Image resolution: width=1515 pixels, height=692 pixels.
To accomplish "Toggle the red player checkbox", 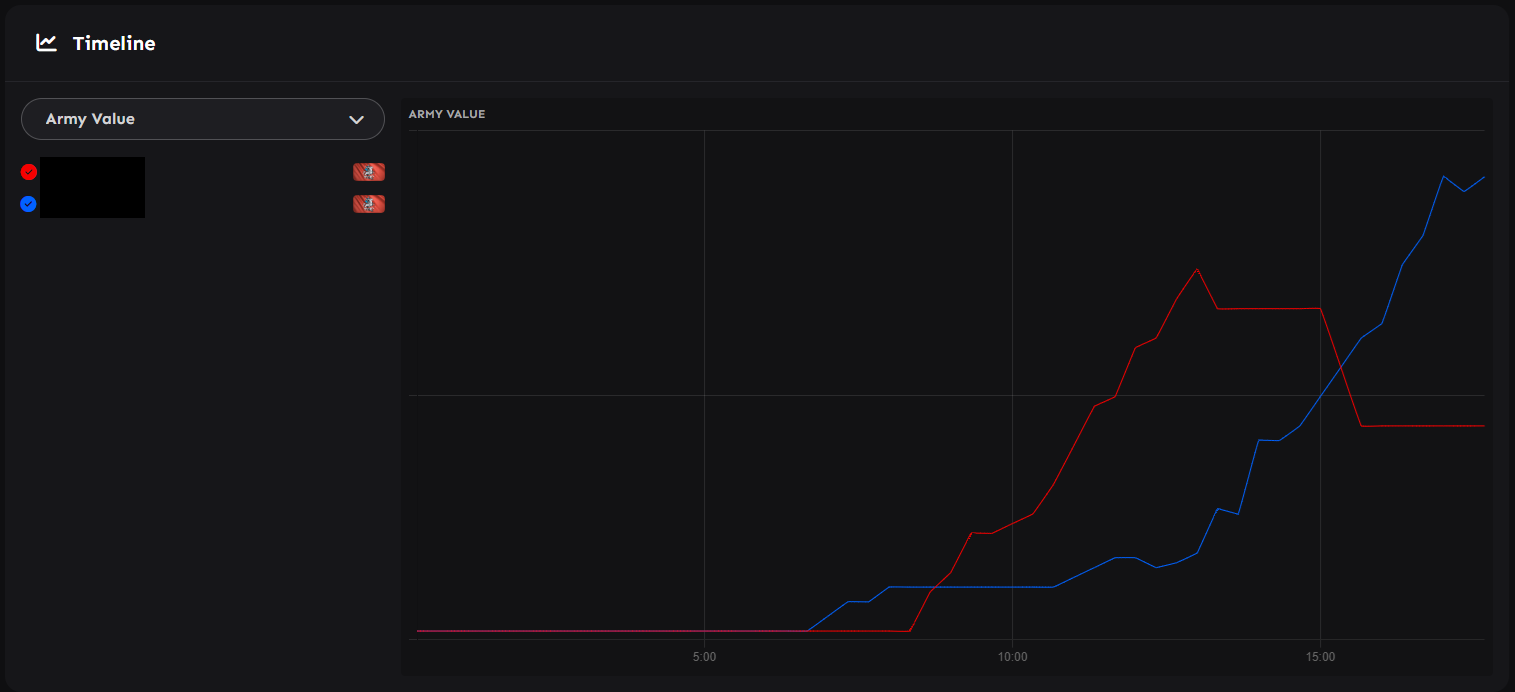I will [x=29, y=172].
